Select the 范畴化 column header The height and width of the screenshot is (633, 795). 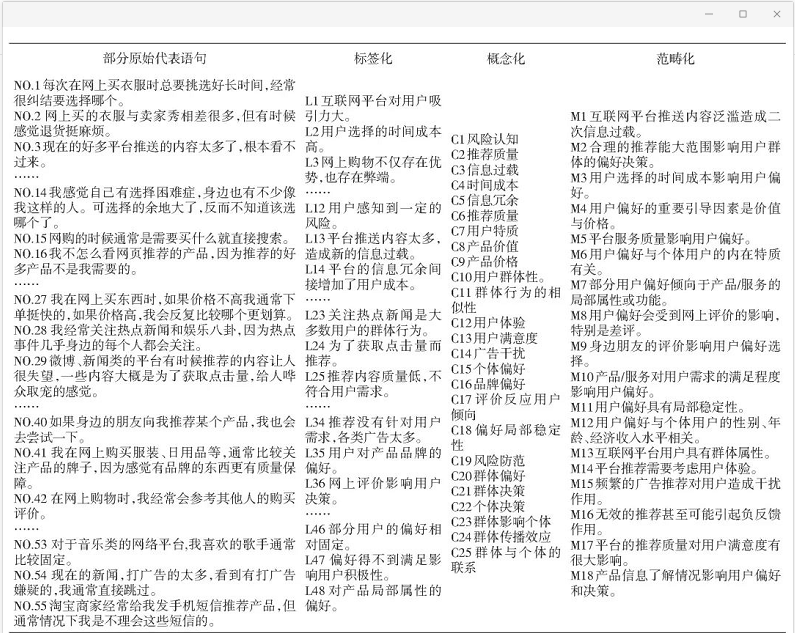click(x=675, y=59)
